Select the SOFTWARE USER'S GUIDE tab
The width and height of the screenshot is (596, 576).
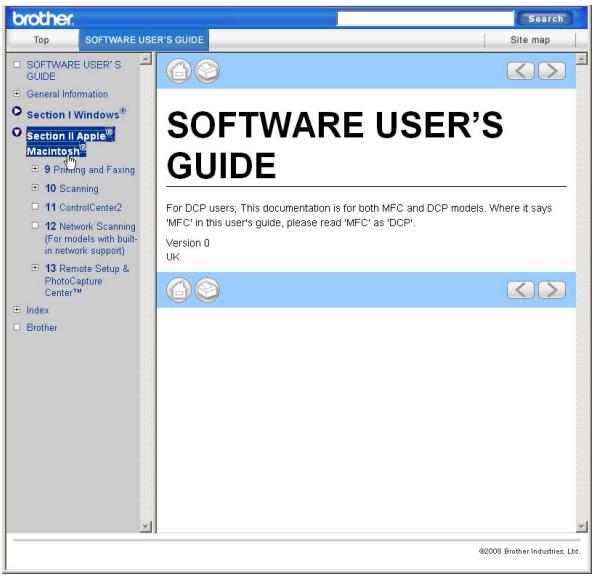pos(144,40)
